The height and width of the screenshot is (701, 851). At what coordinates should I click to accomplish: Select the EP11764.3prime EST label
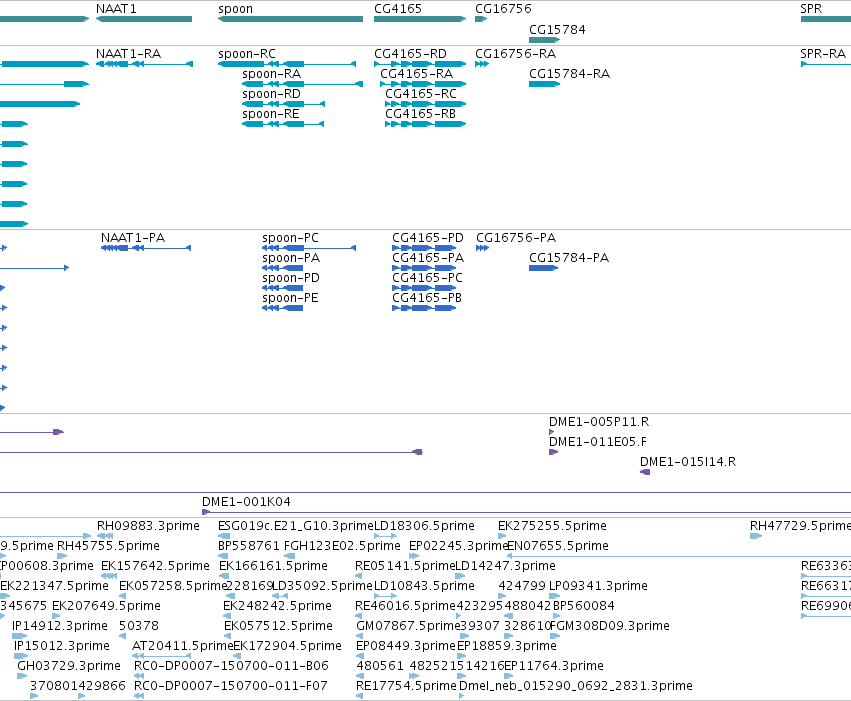tap(554, 666)
